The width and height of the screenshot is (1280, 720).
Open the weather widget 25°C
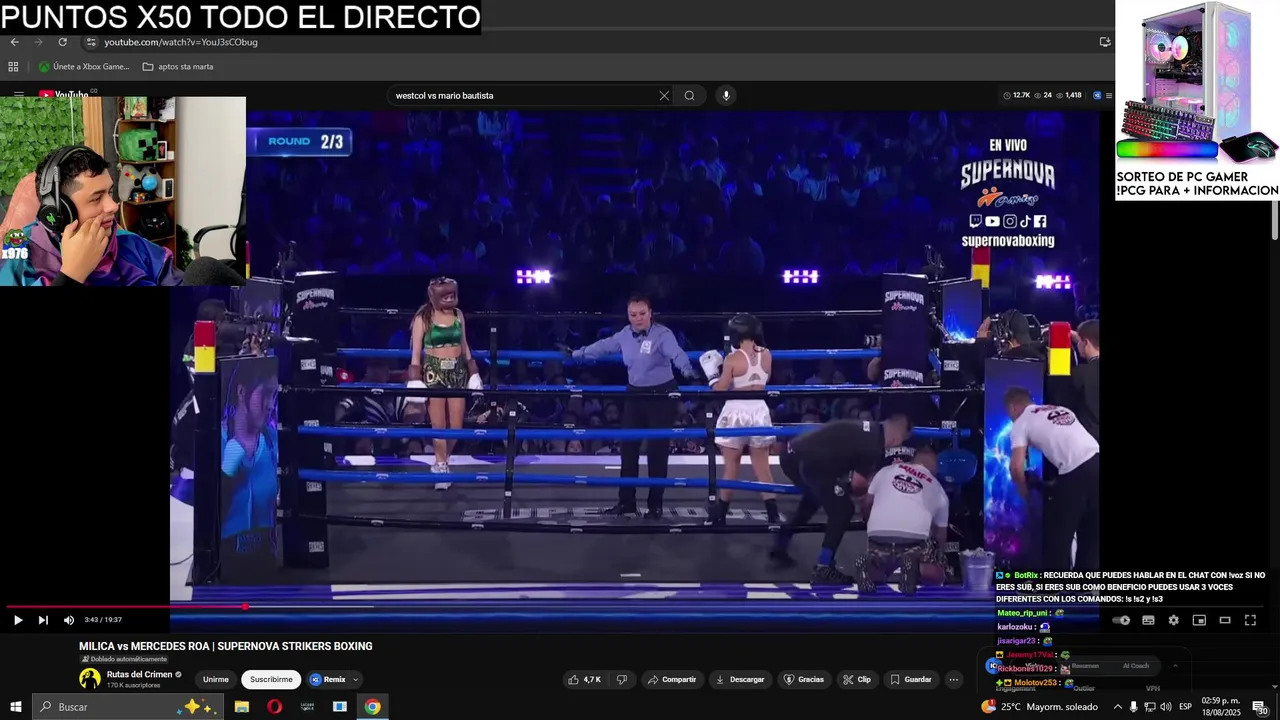point(1040,707)
